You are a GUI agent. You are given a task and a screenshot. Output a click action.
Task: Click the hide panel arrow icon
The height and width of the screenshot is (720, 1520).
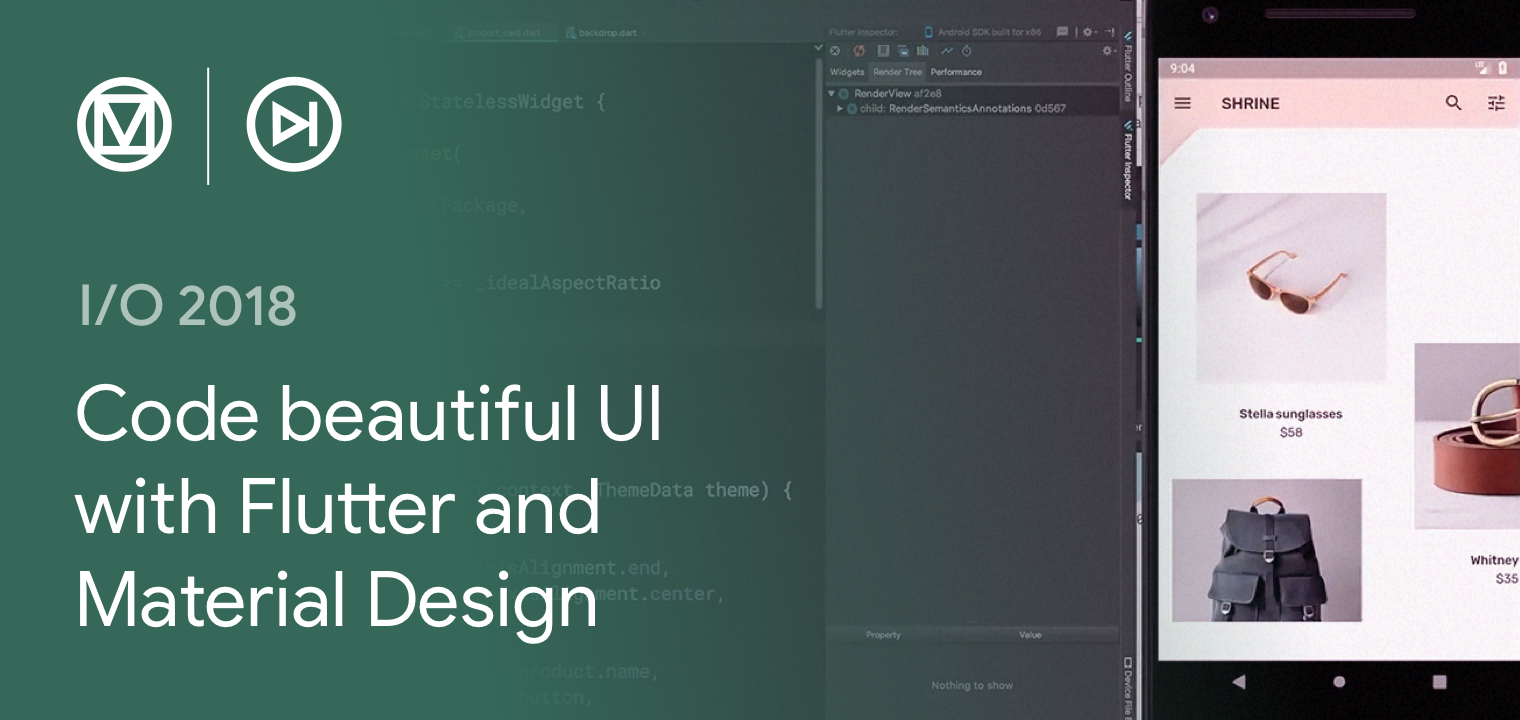pyautogui.click(x=1110, y=32)
